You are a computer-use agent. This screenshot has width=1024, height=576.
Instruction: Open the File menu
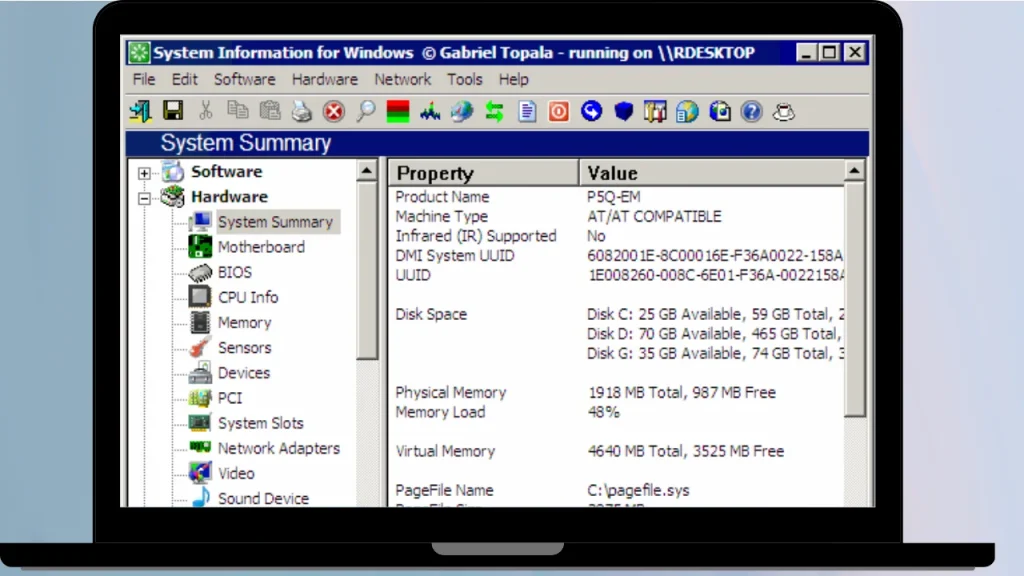pos(144,80)
